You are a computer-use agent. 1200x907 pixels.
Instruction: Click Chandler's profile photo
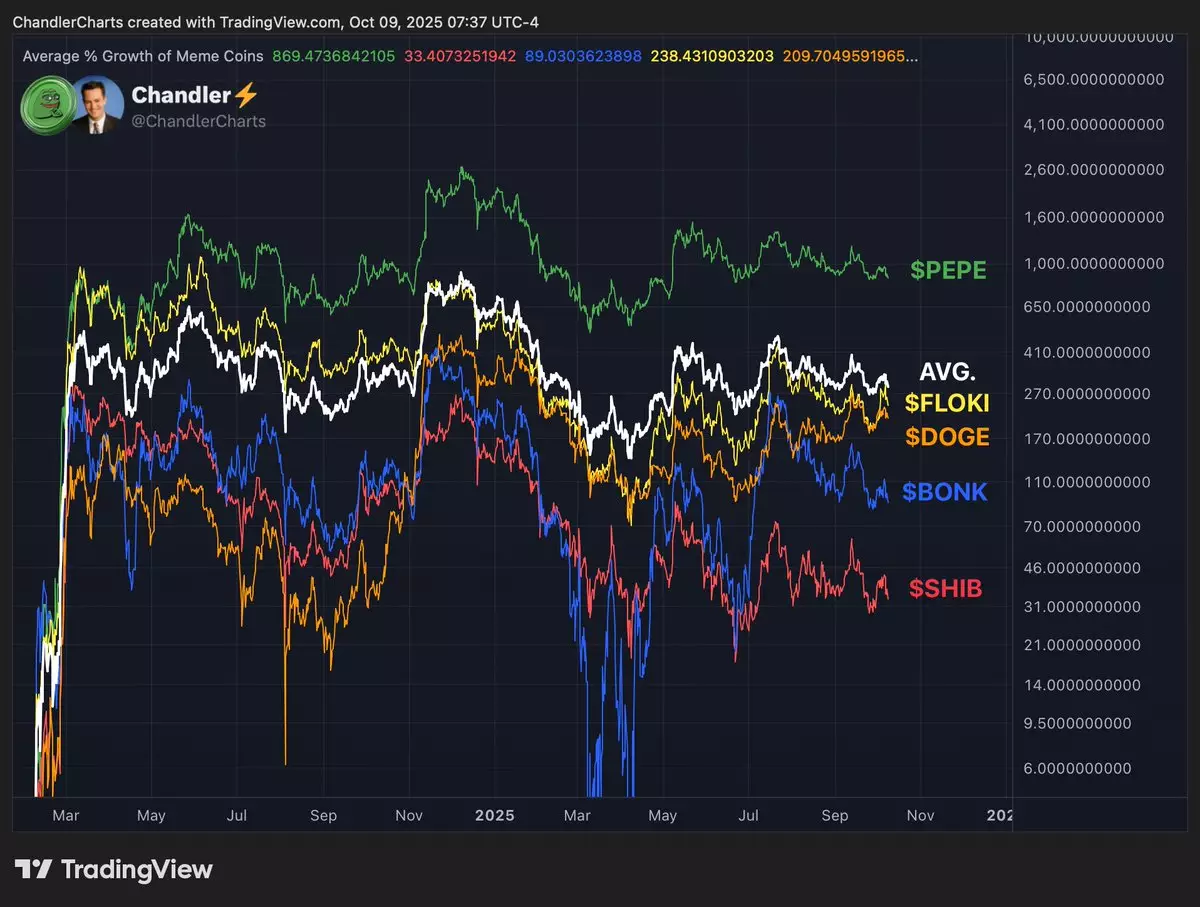[x=98, y=105]
